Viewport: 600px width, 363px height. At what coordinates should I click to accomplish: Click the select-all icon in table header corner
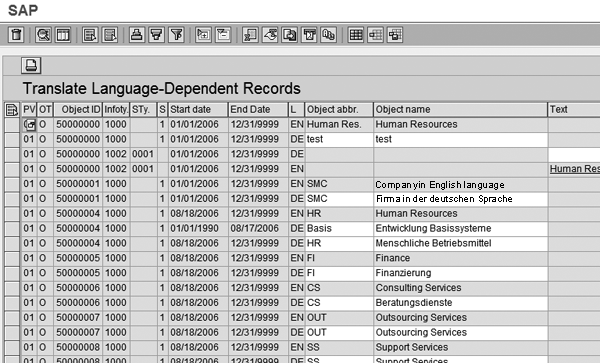click(12, 110)
